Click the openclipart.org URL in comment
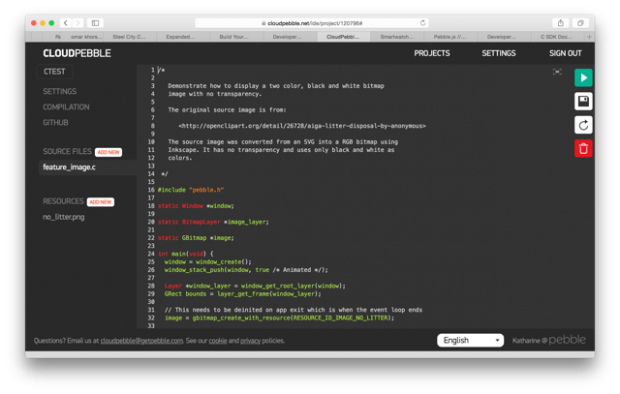This screenshot has width=620, height=394. 302,126
